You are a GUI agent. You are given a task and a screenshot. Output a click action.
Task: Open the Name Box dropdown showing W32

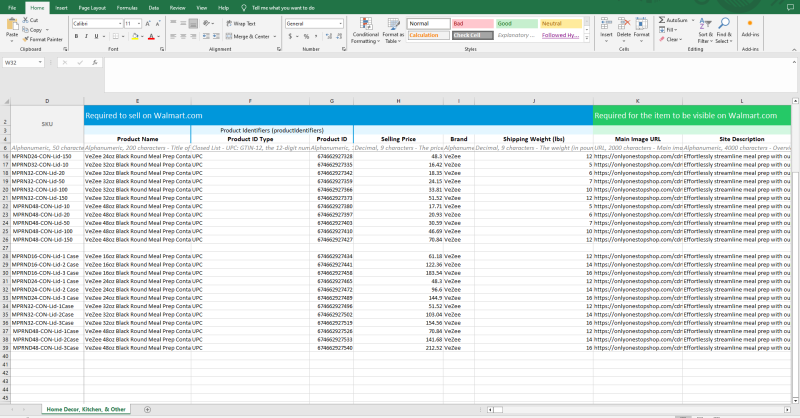click(40, 62)
